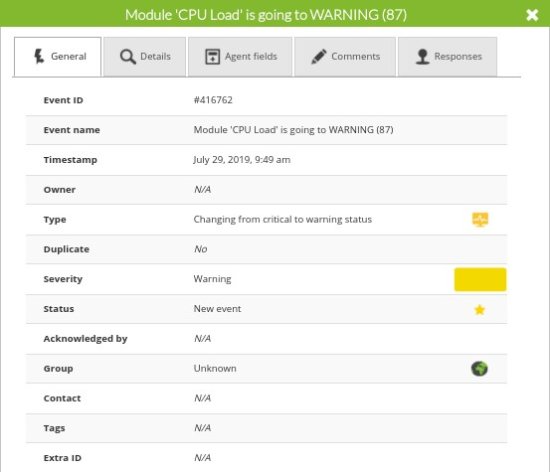Click the event type monitor icon
Image resolution: width=550 pixels, height=472 pixels.
click(480, 220)
